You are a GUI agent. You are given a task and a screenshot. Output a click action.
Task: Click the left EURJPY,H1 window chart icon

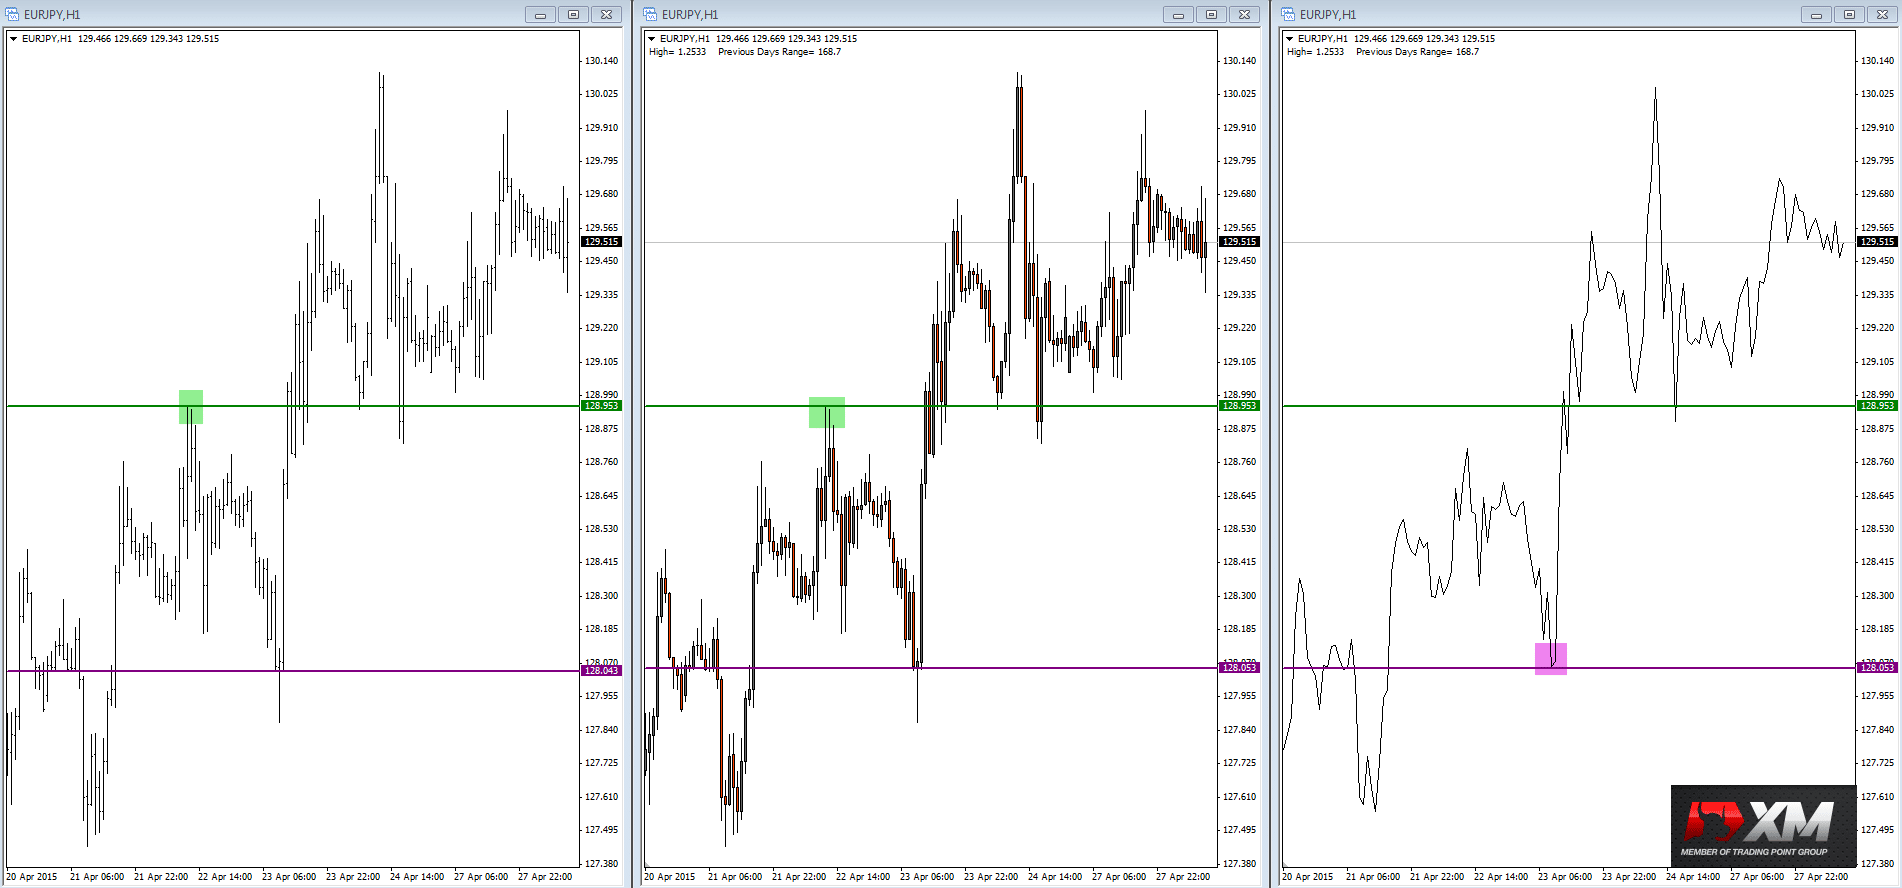pos(12,14)
